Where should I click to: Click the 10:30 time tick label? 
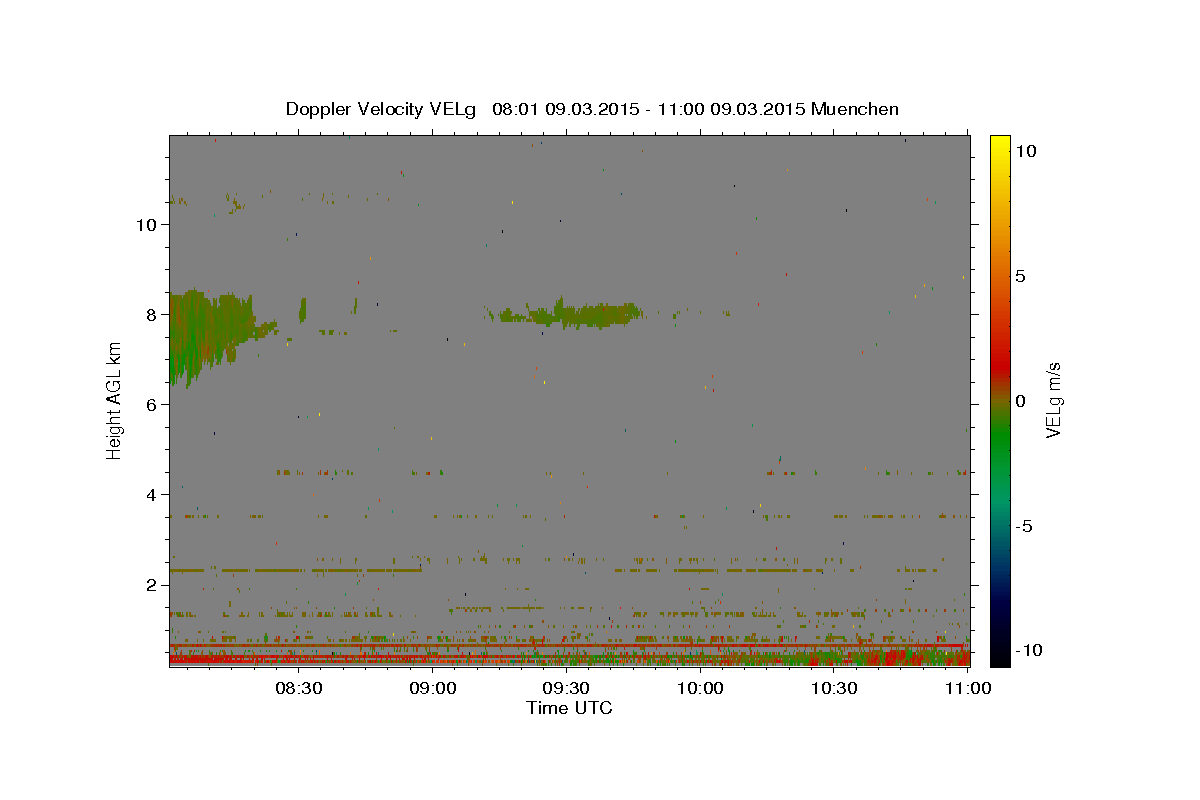[833, 688]
